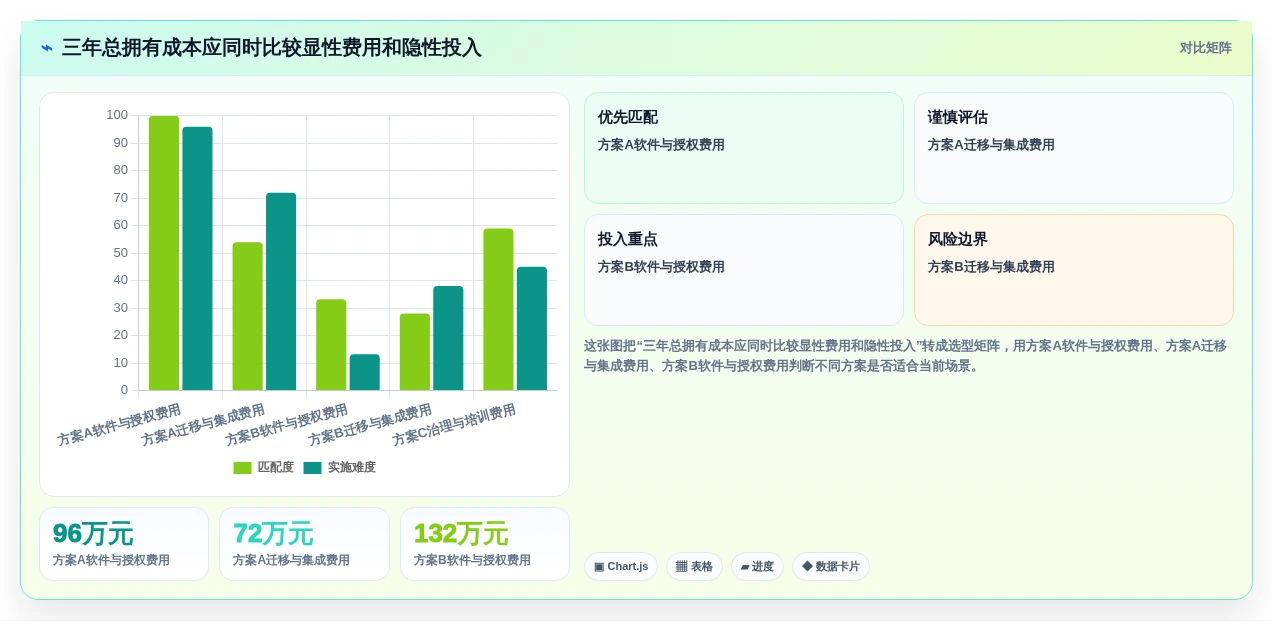This screenshot has width=1273, height=621.
Task: Open the 优先匹配 card
Action: 743,148
